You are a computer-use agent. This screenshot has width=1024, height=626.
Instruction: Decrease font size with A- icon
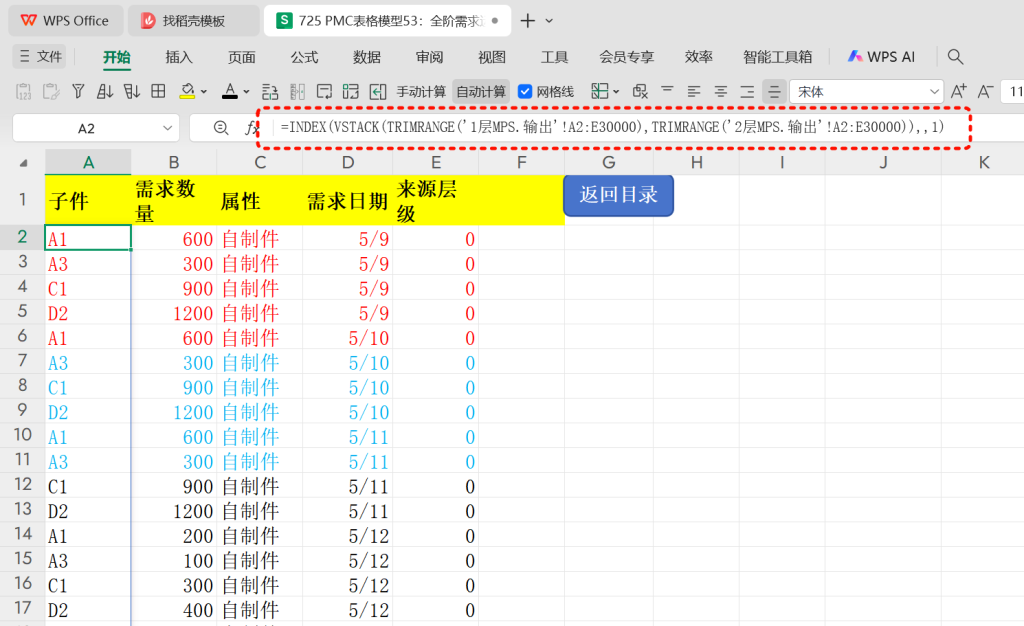coord(985,91)
